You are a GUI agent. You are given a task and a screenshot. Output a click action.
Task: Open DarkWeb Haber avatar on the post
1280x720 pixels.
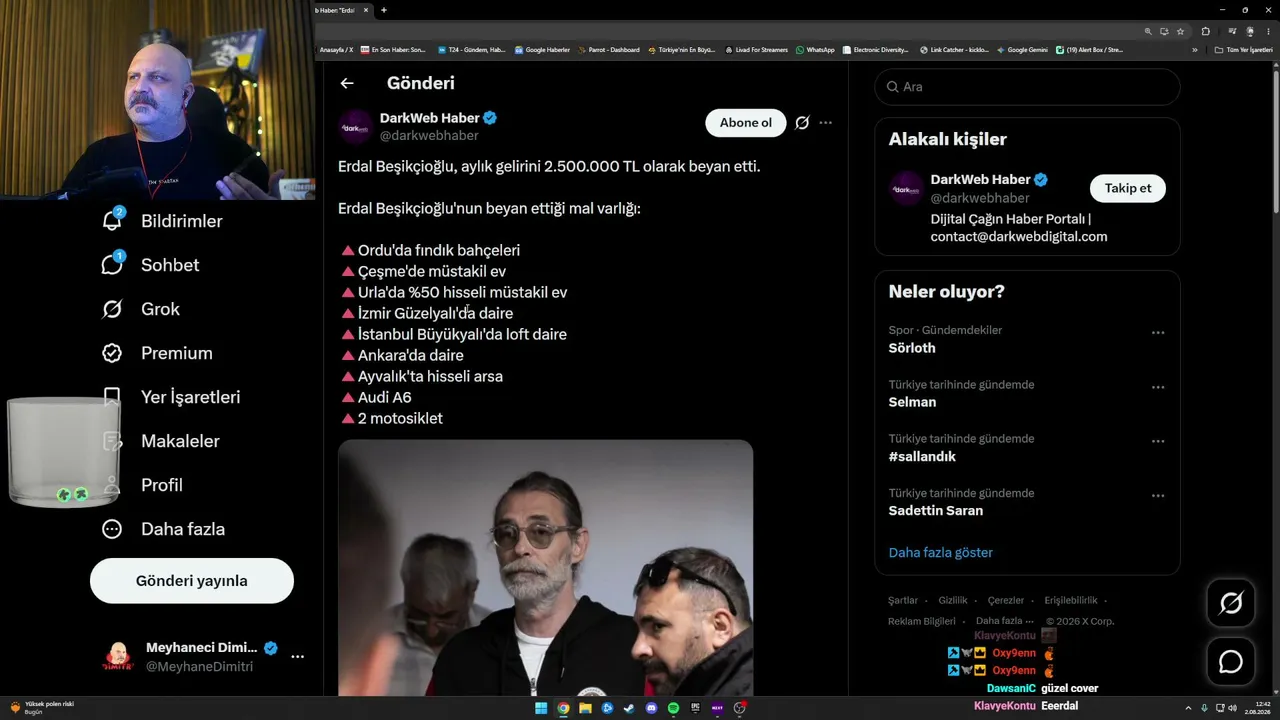click(x=355, y=127)
